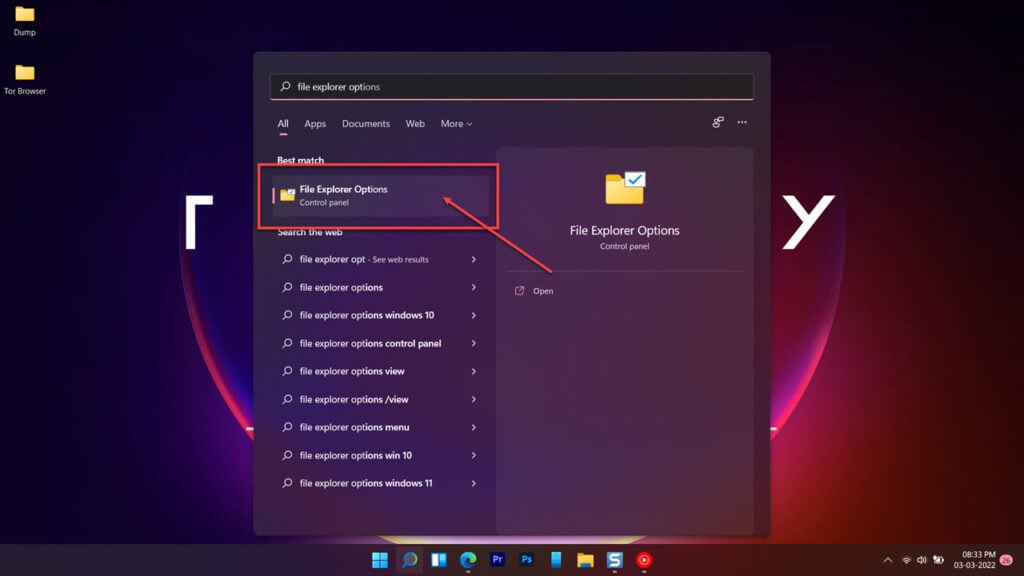Select 'file explorer options view' suggestion
Image resolution: width=1024 pixels, height=576 pixels.
tap(381, 372)
